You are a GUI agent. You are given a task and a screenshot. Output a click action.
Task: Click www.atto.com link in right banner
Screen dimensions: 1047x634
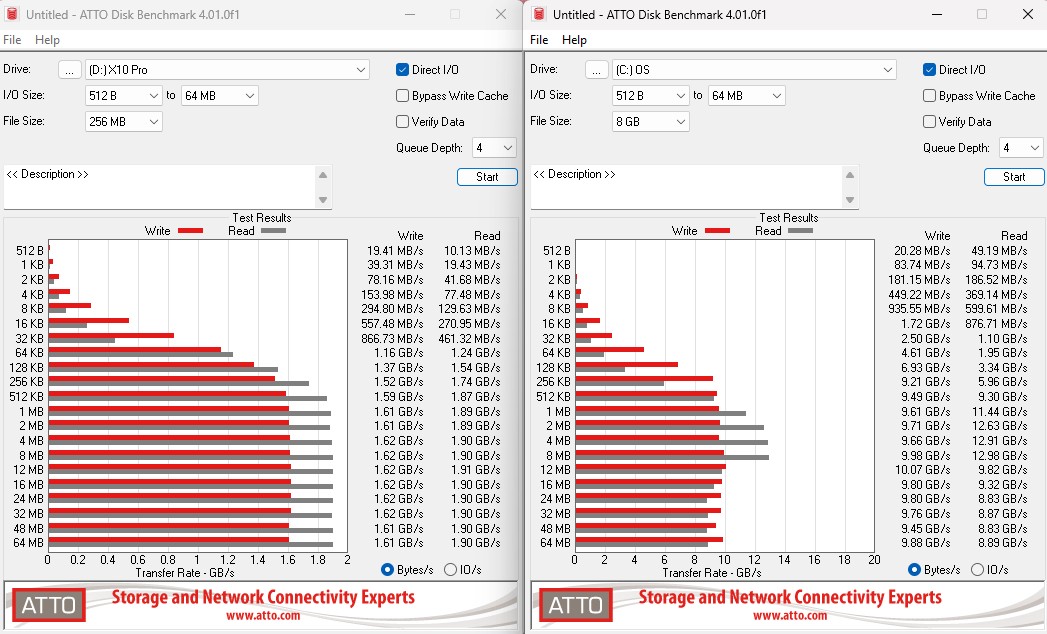pyautogui.click(x=790, y=616)
